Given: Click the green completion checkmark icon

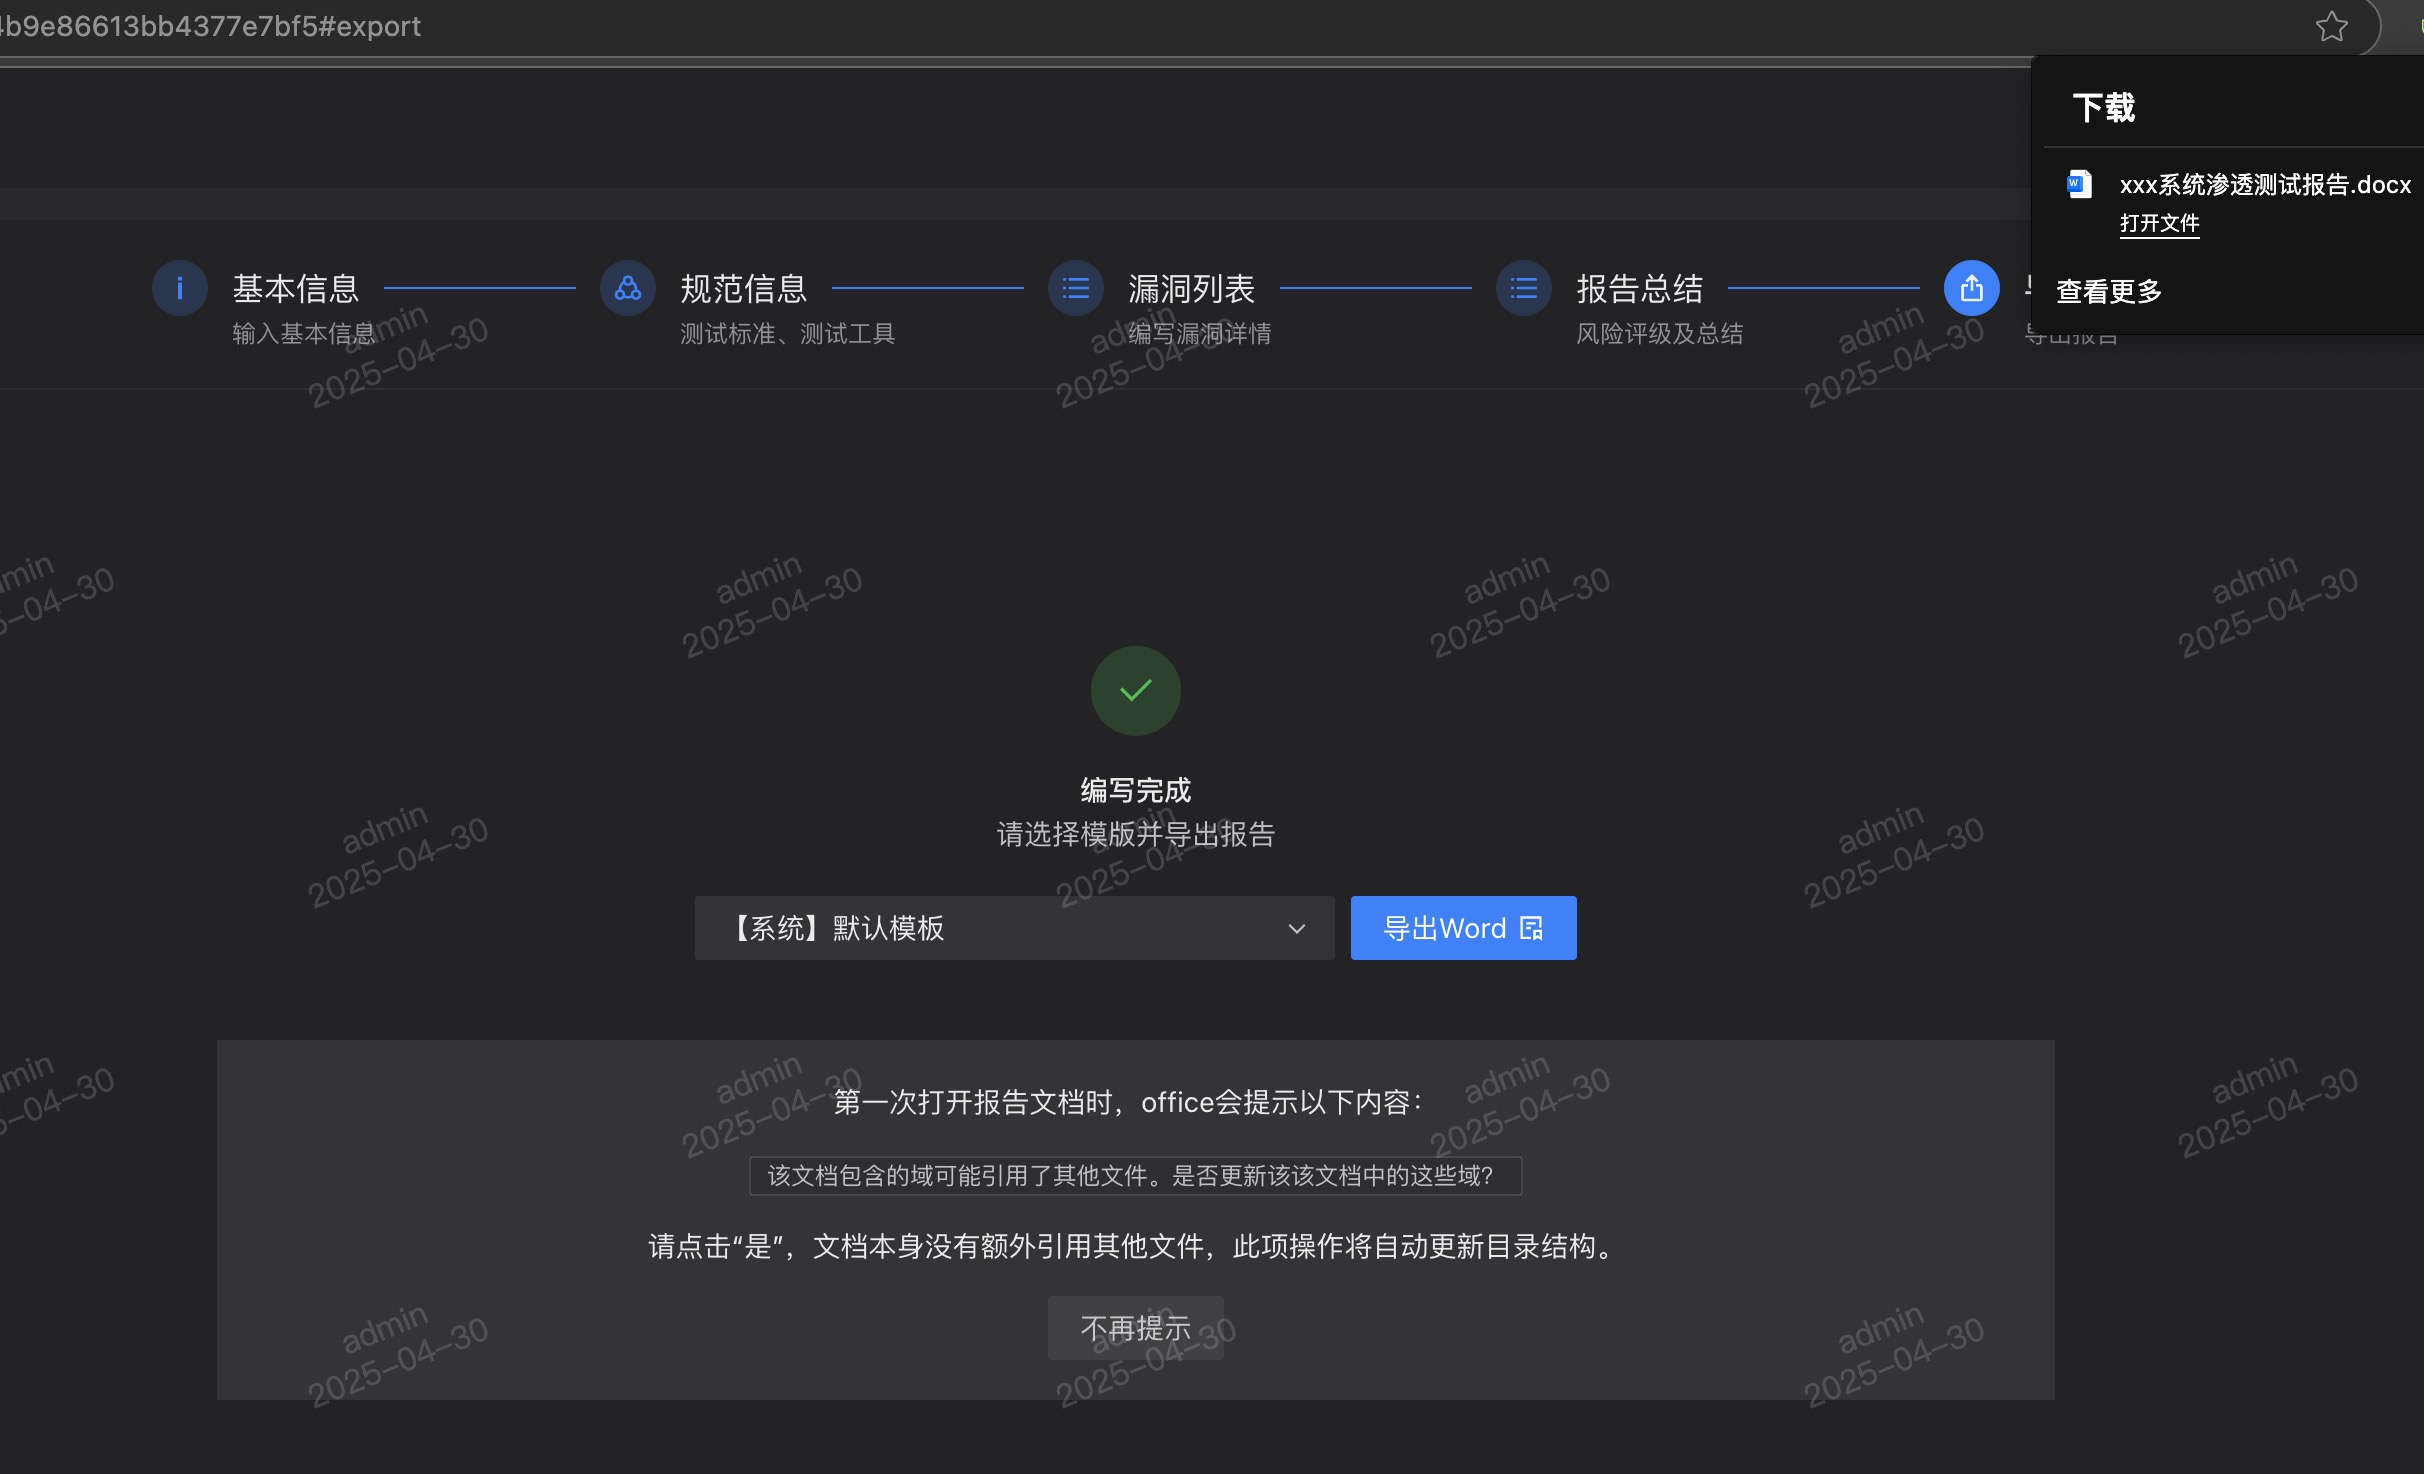Looking at the screenshot, I should (1136, 691).
